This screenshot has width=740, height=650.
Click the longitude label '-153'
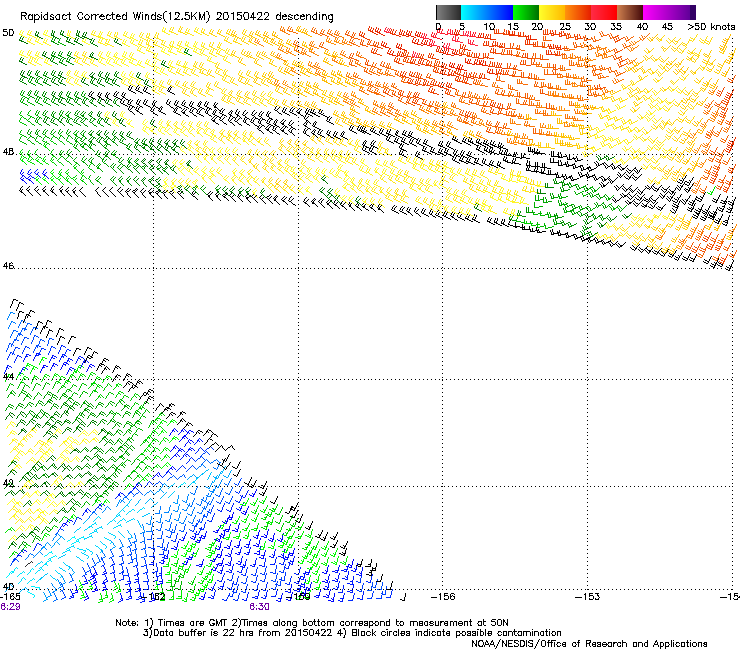click(588, 597)
